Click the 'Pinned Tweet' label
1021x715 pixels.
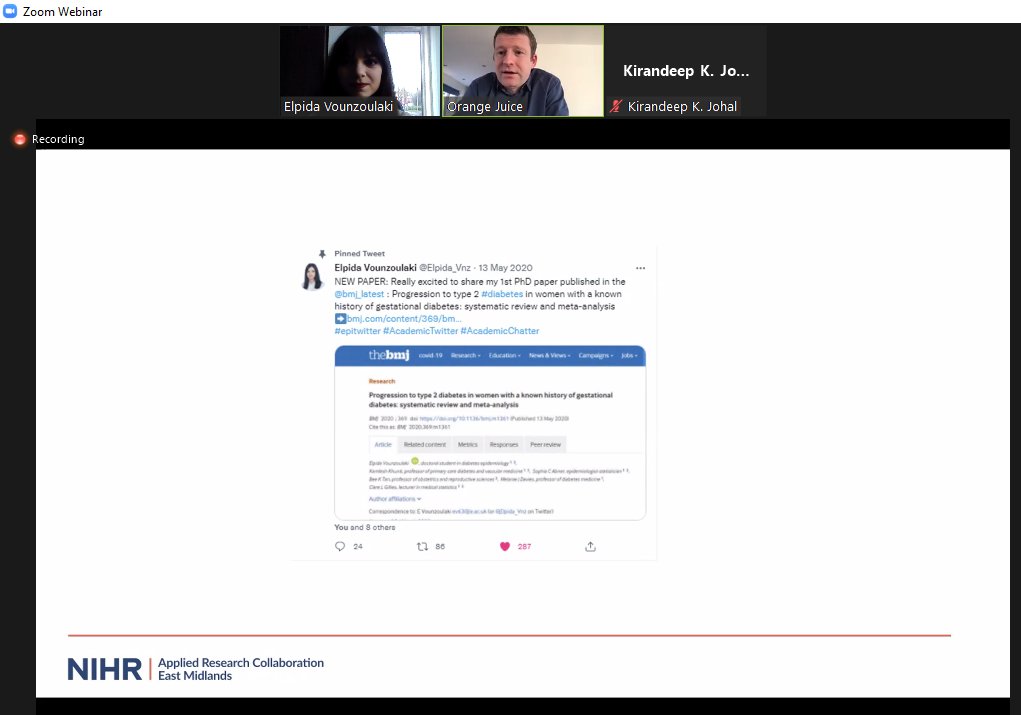[359, 254]
